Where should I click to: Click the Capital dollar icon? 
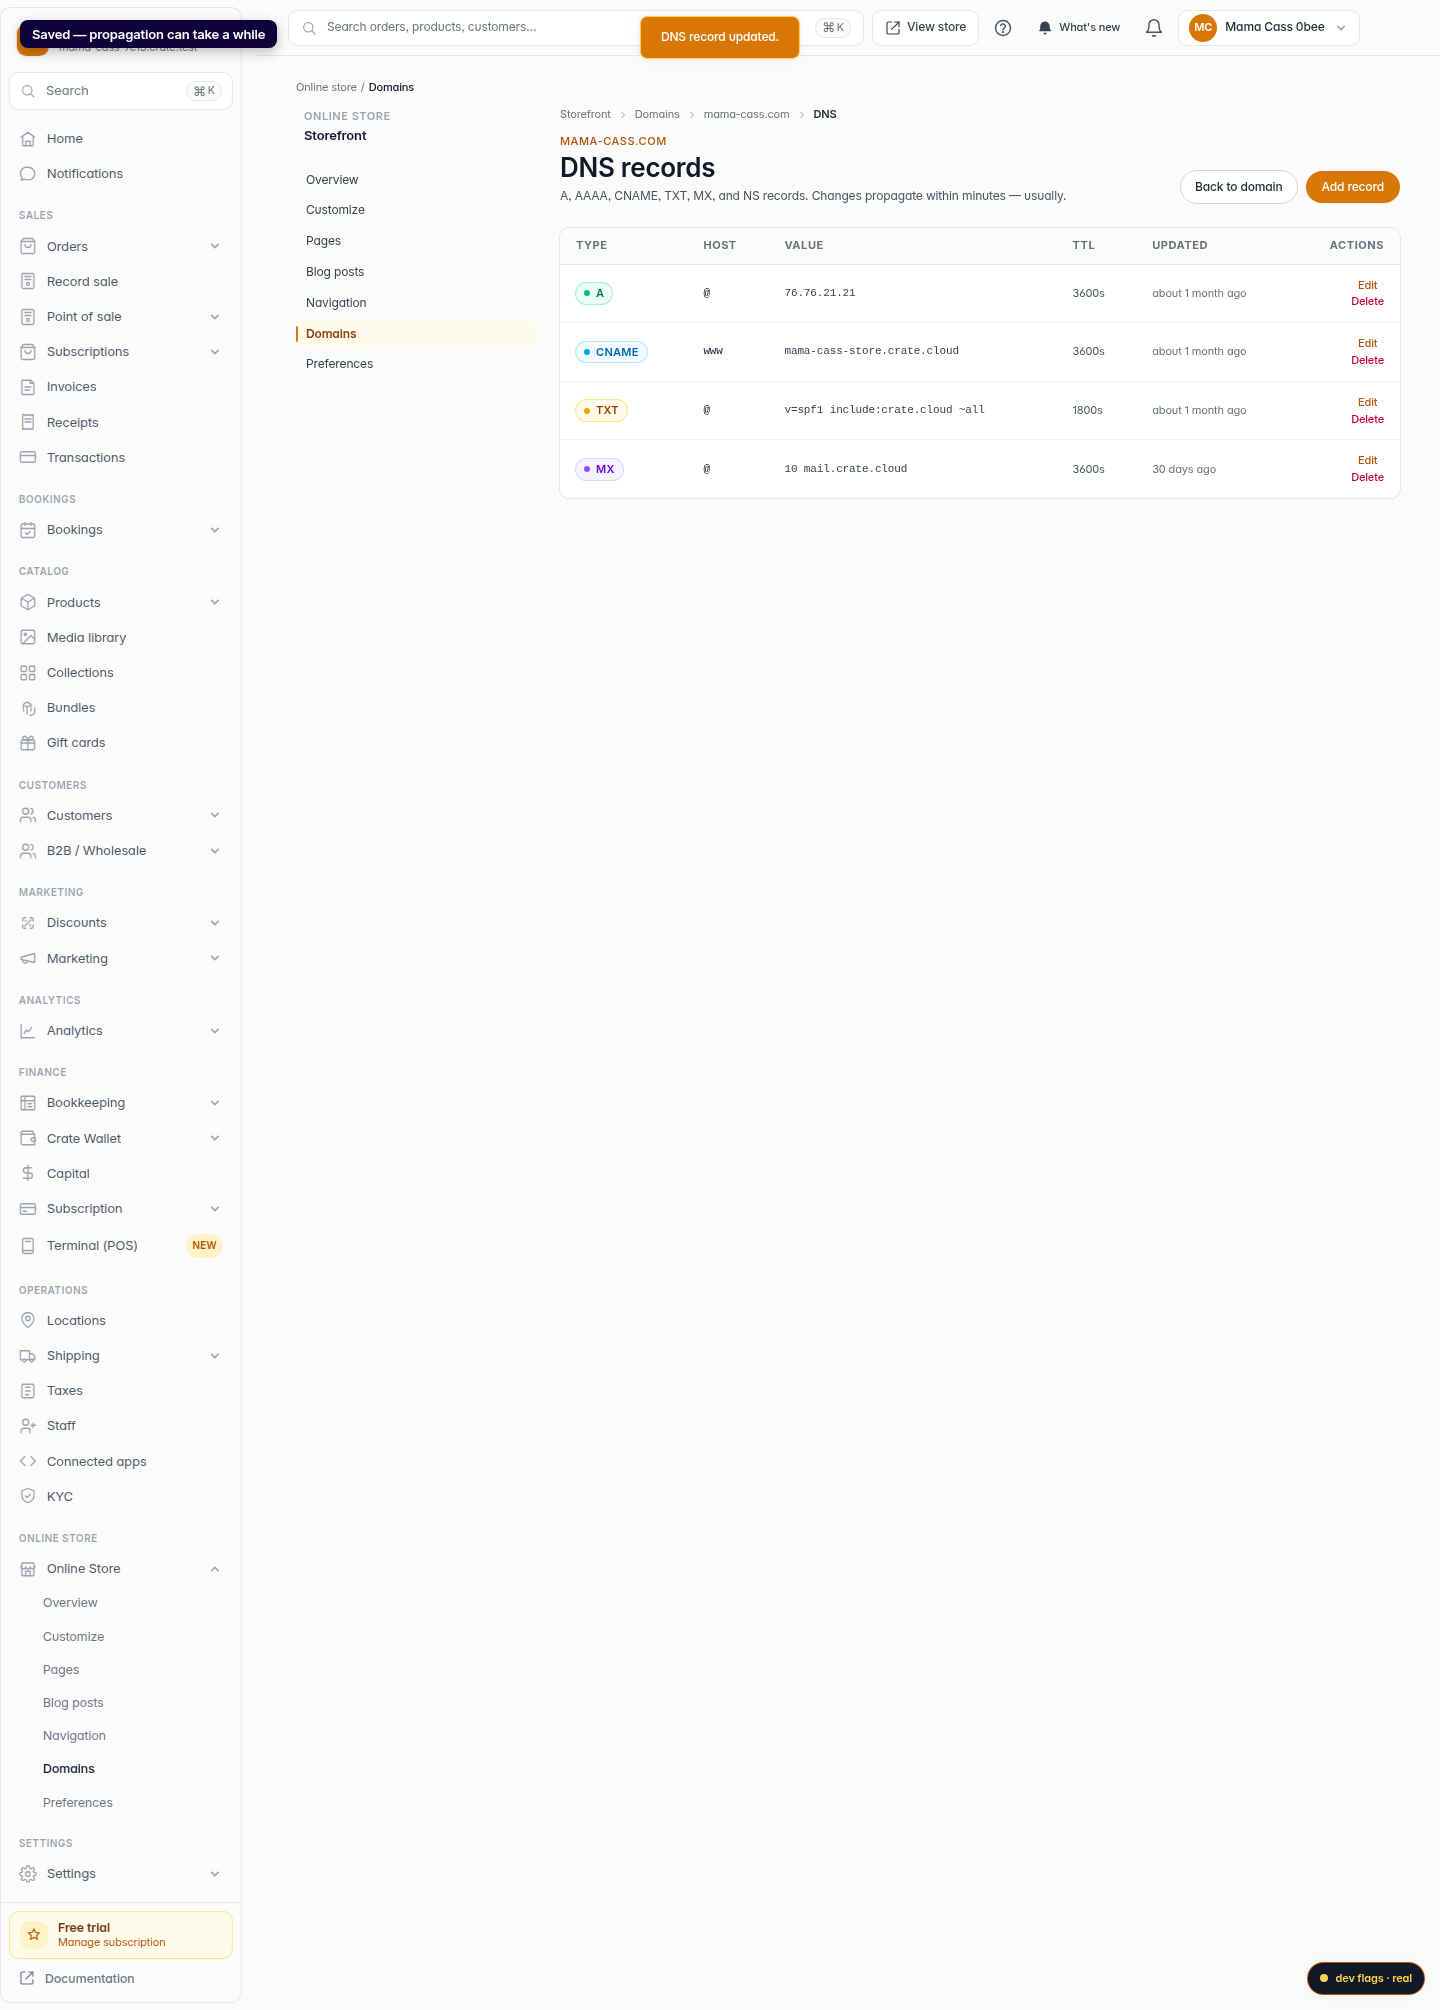[28, 1174]
